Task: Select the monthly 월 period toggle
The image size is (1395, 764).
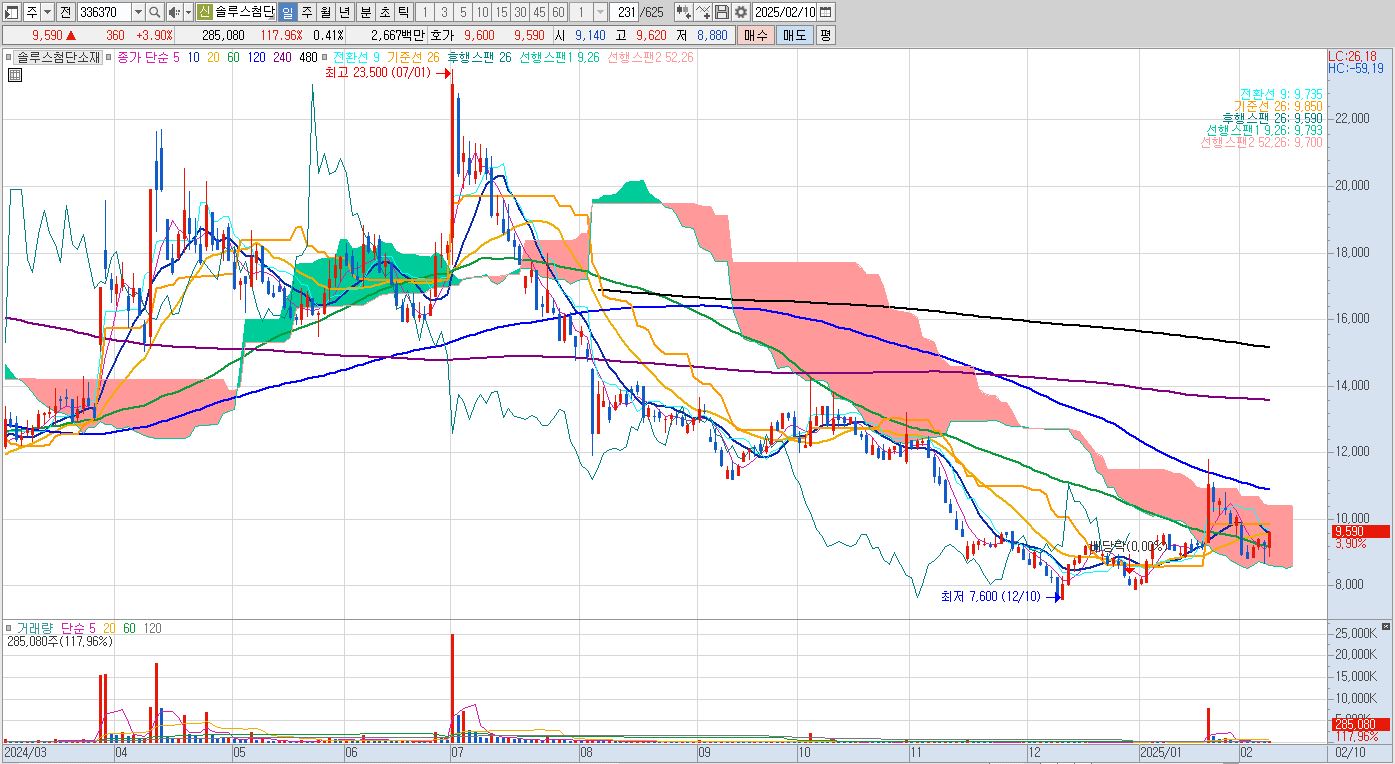Action: [326, 12]
